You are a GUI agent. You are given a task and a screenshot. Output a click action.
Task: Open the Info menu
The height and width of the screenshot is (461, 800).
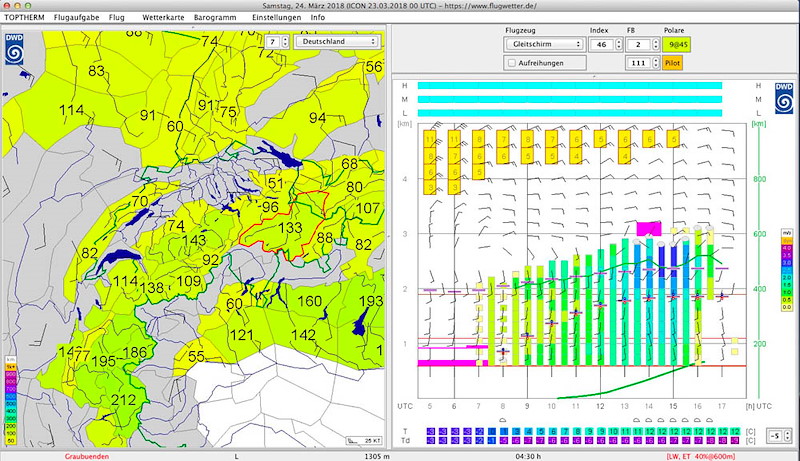coord(318,17)
